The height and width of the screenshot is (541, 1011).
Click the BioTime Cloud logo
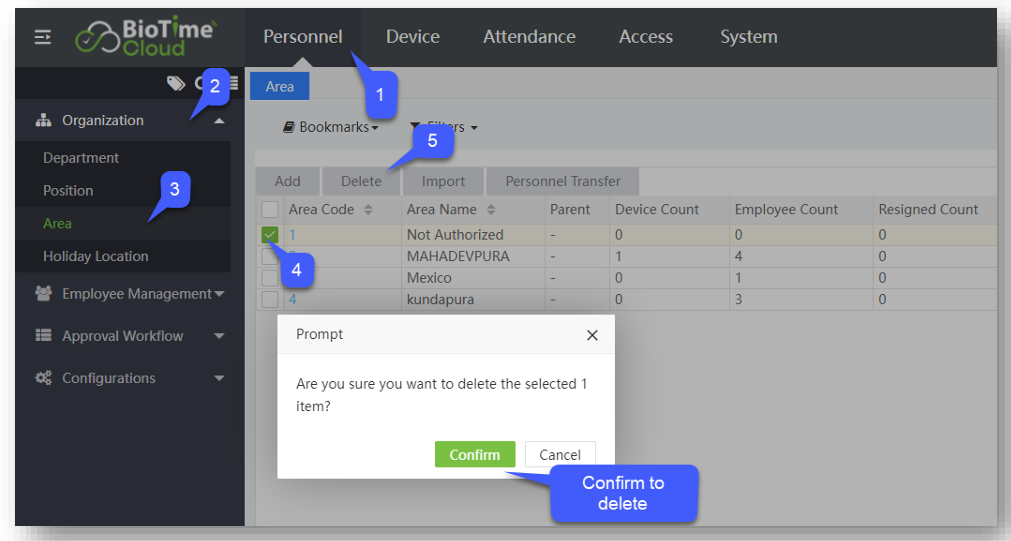(145, 37)
